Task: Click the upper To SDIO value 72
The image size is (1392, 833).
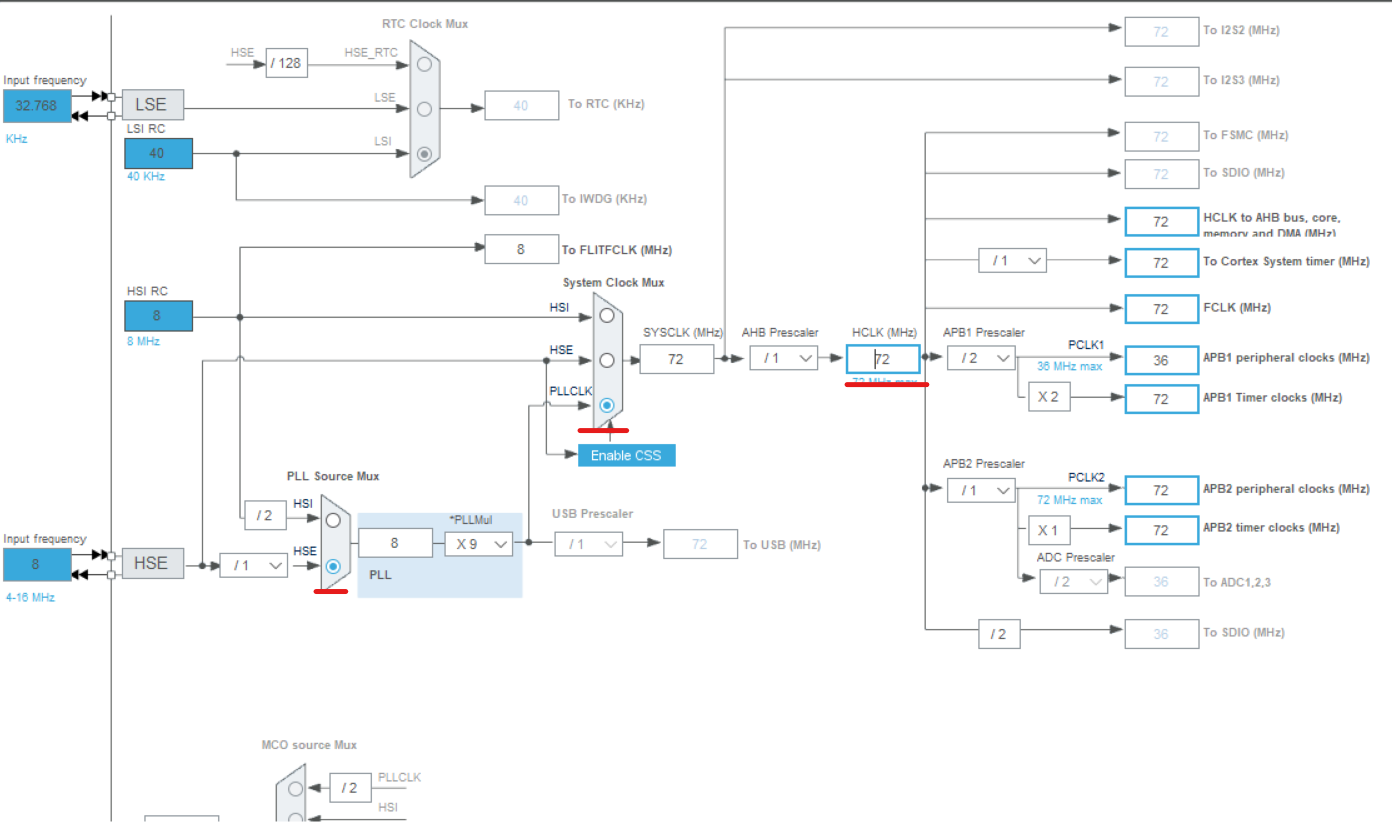Action: coord(1162,174)
